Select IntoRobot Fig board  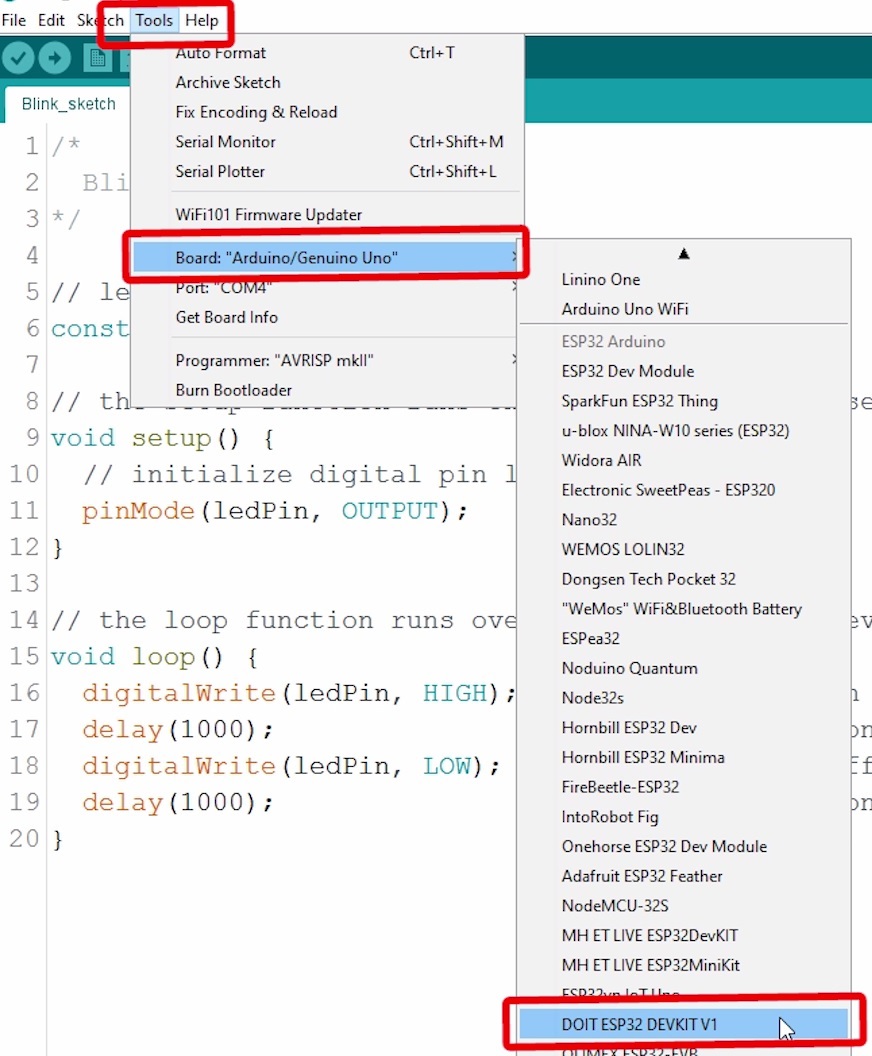(683, 816)
